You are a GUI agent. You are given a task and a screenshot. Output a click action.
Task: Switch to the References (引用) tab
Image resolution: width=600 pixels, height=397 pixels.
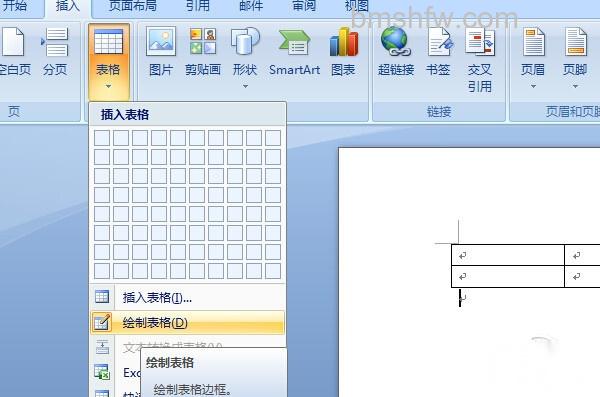pyautogui.click(x=198, y=6)
